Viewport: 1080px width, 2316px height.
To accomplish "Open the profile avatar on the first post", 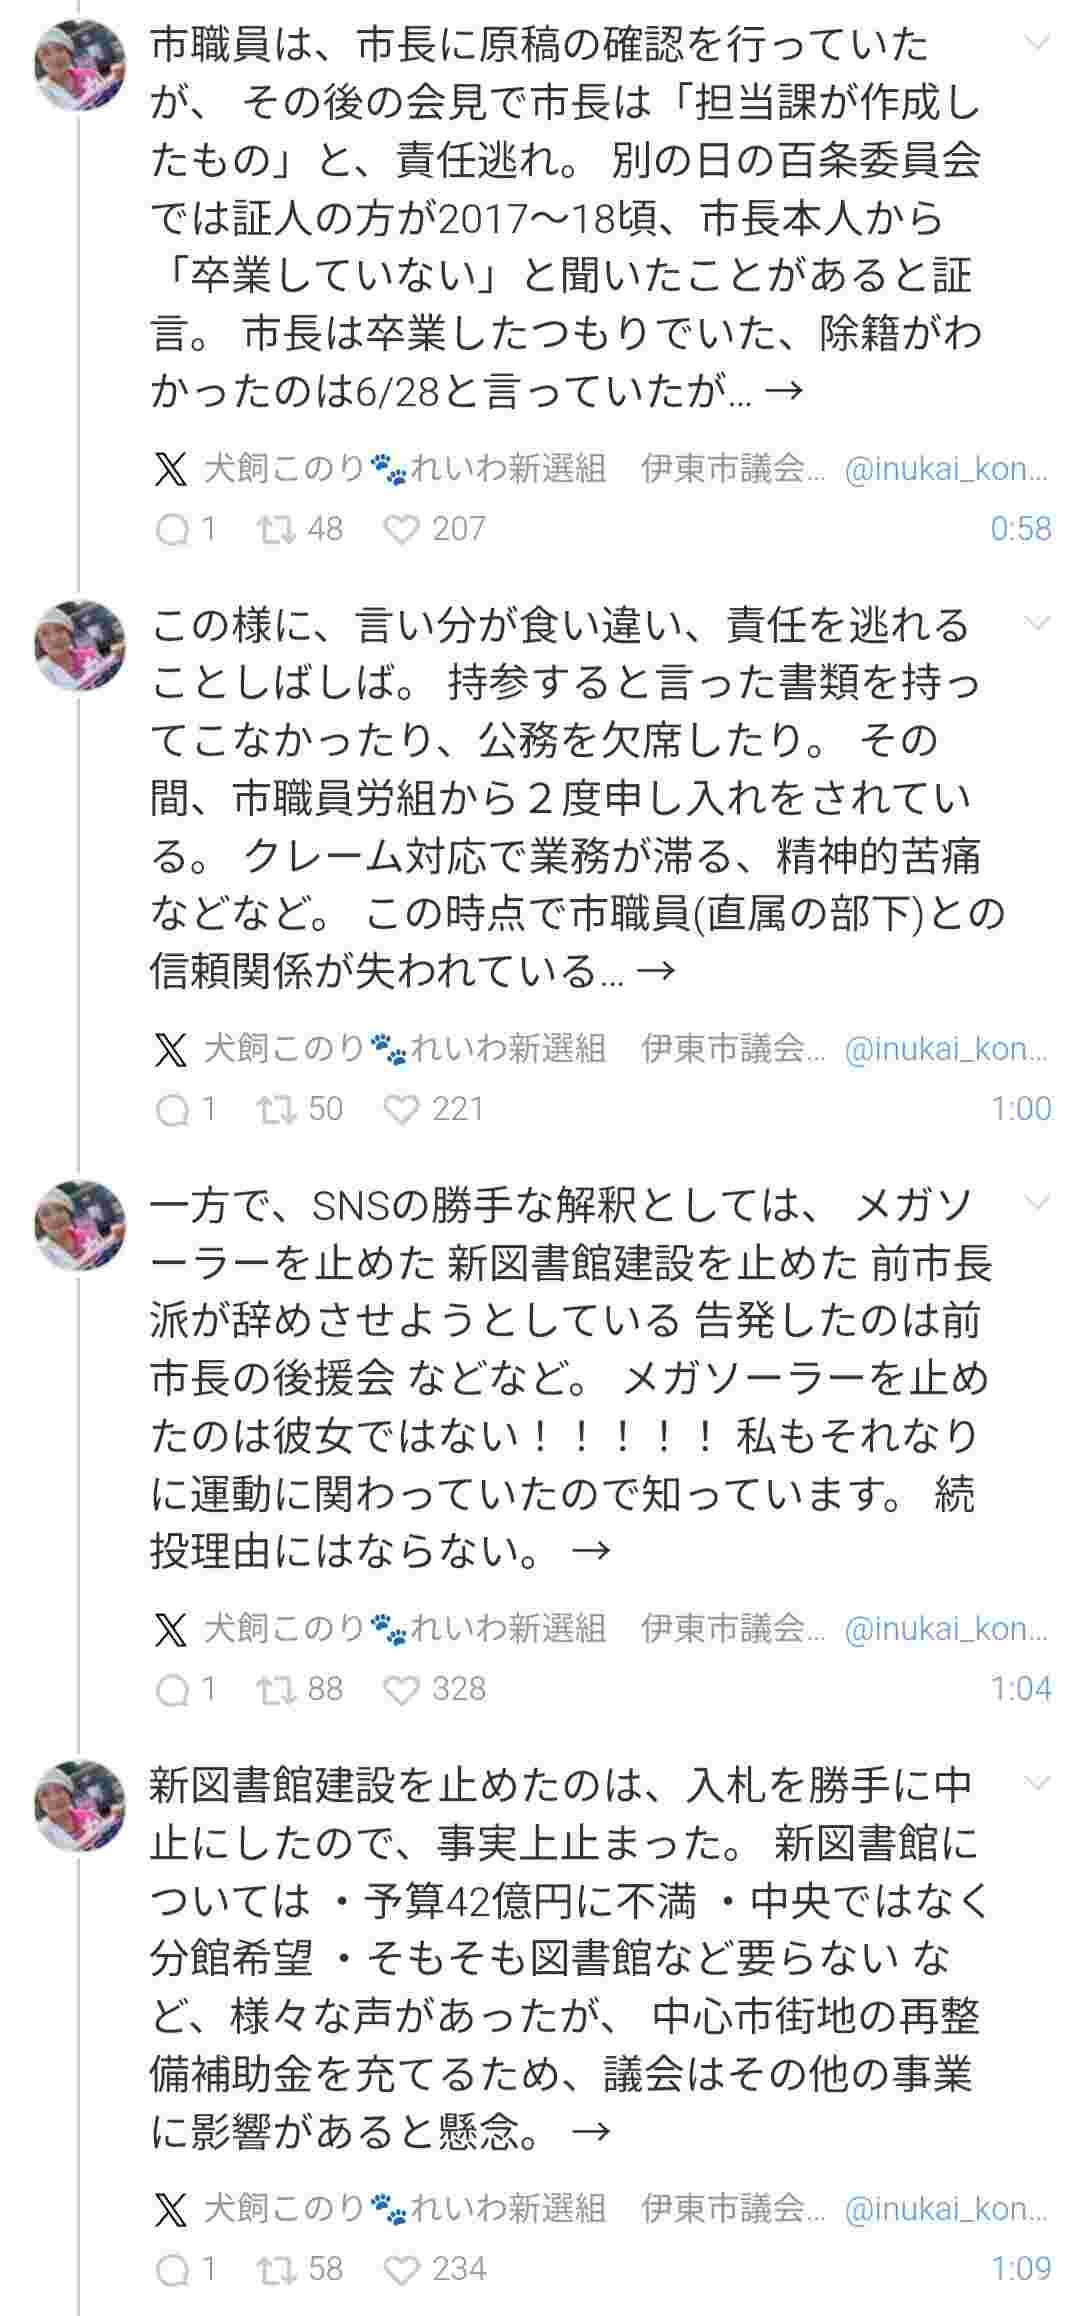I will pyautogui.click(x=79, y=64).
